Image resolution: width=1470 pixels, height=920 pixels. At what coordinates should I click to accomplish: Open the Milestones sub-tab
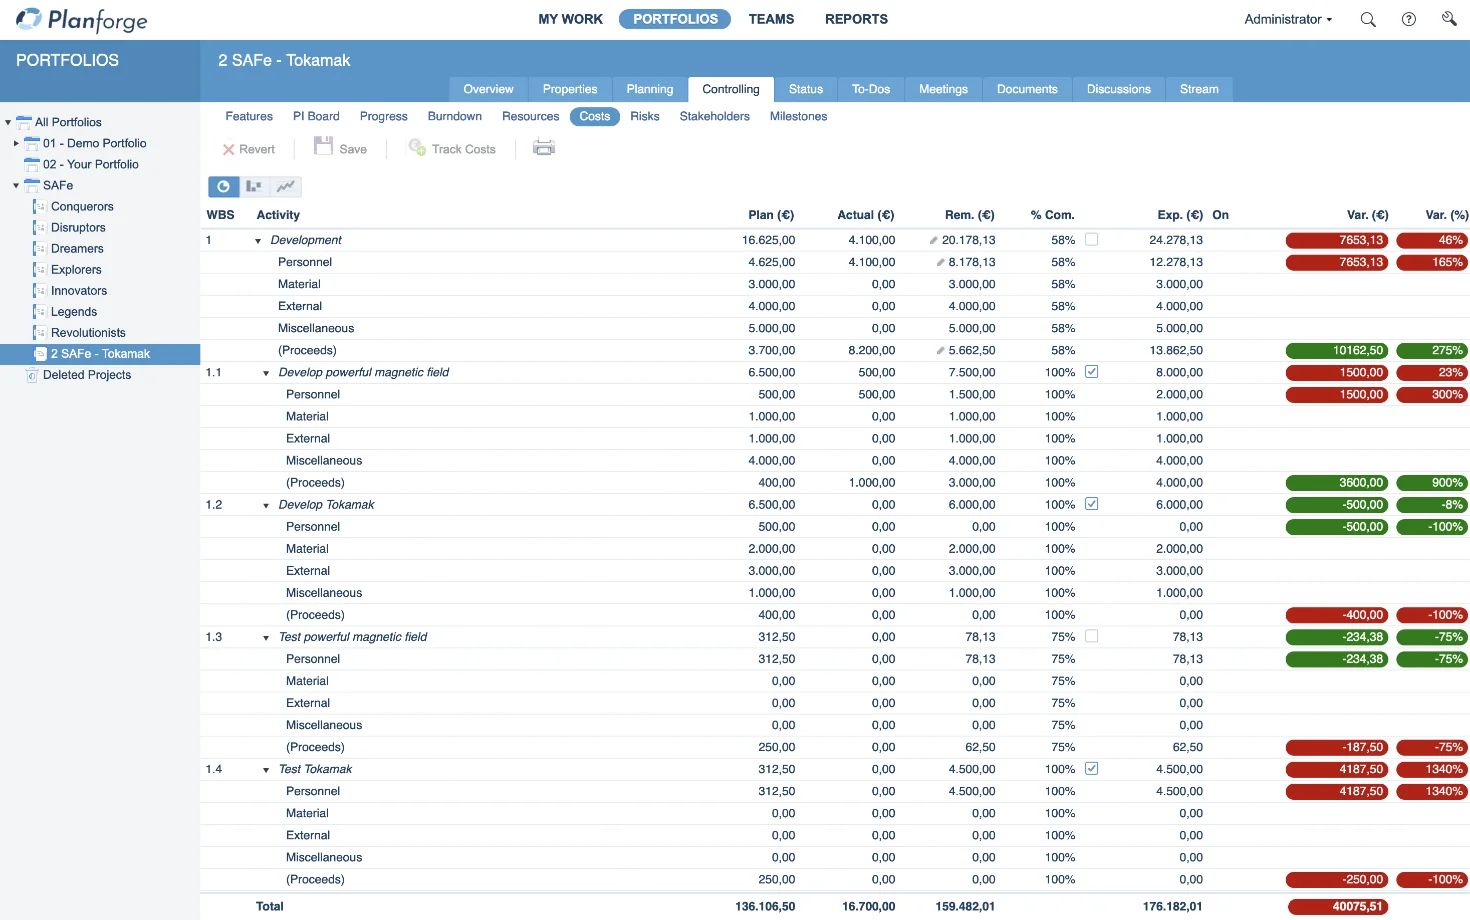pyautogui.click(x=798, y=116)
